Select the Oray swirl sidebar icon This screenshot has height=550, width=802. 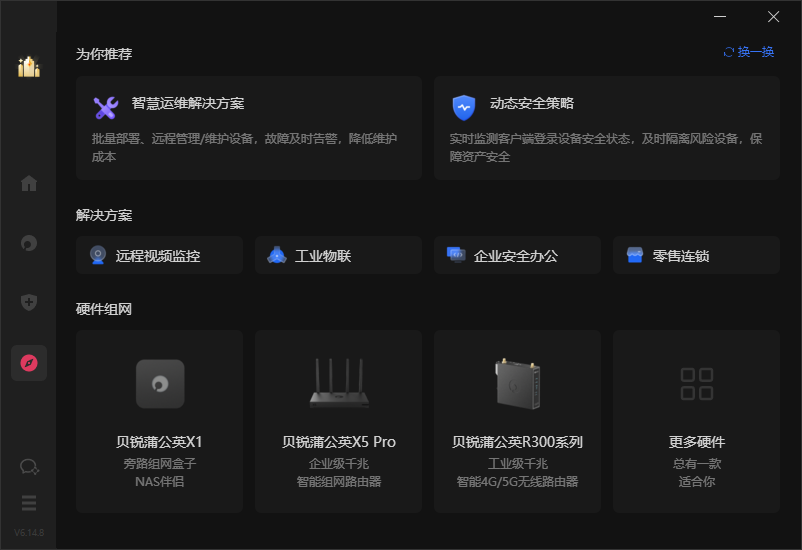coord(29,243)
